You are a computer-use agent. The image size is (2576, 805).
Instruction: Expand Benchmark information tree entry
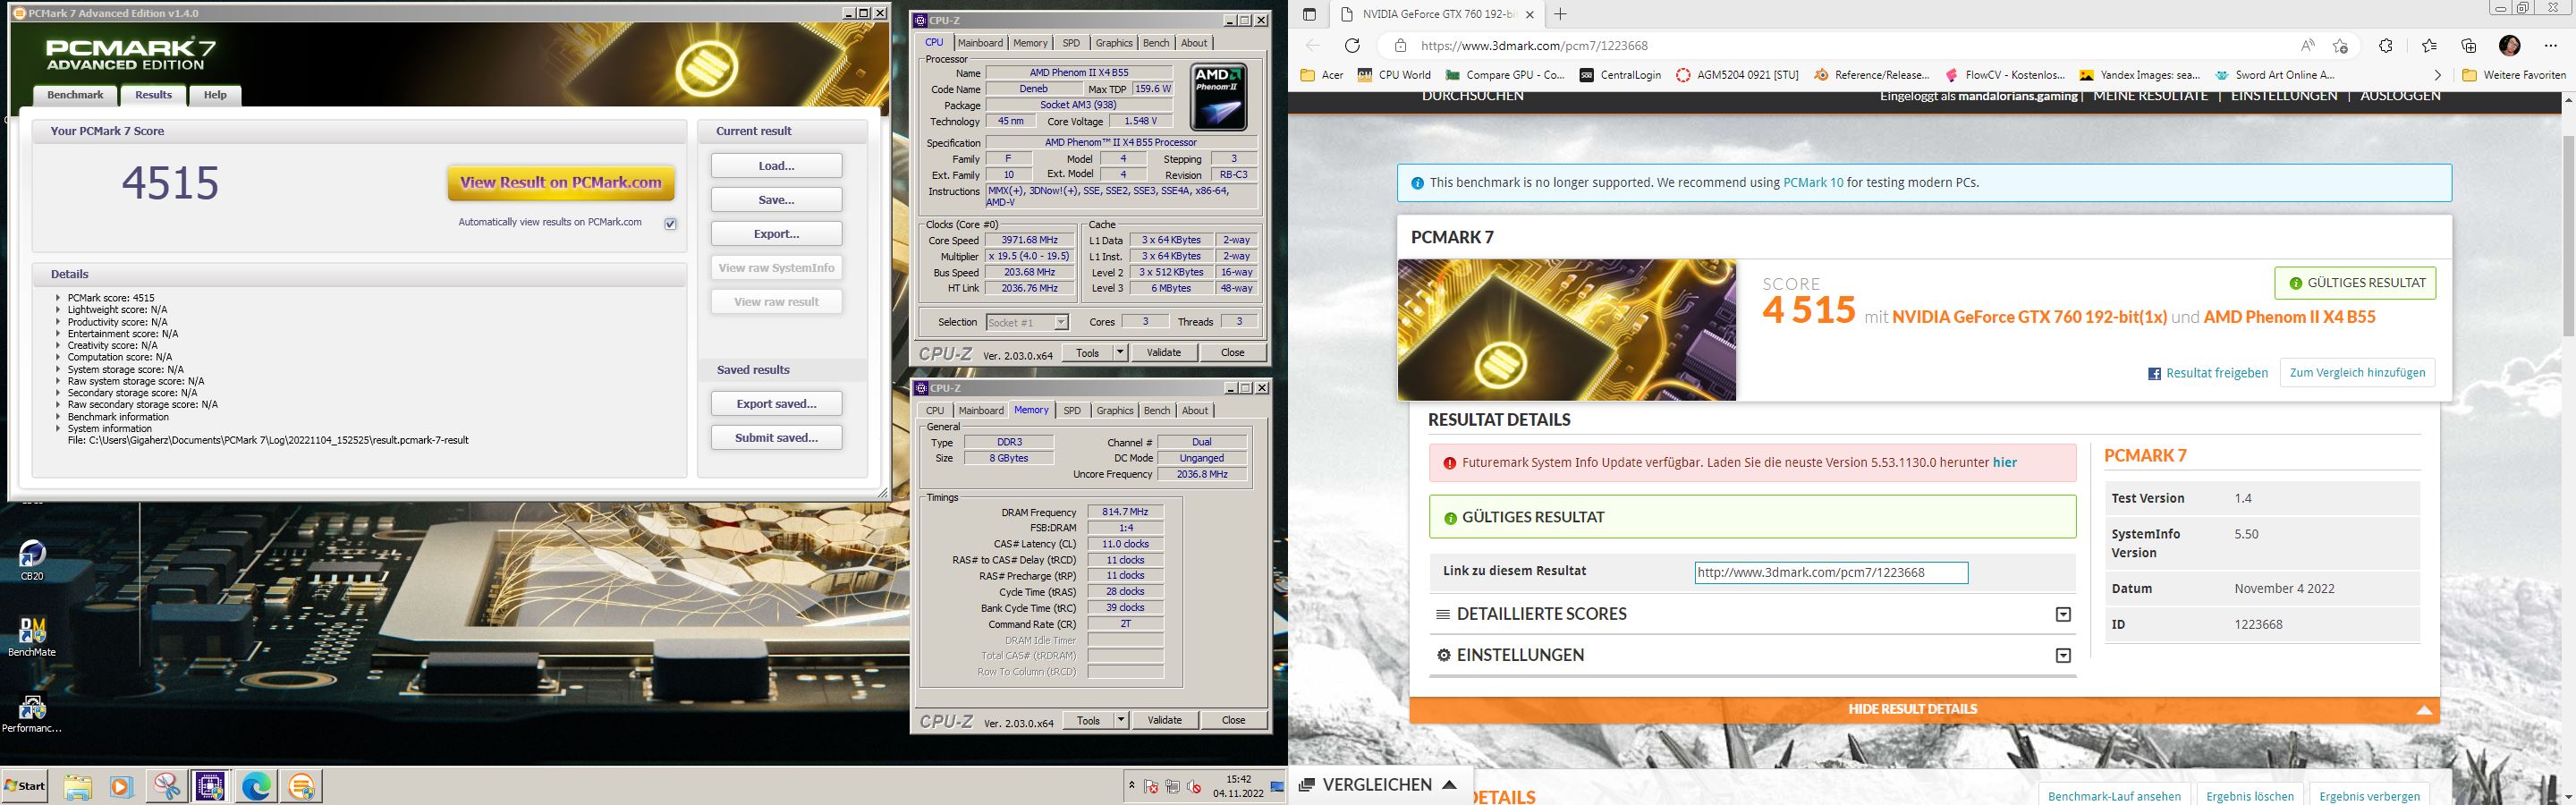point(59,417)
